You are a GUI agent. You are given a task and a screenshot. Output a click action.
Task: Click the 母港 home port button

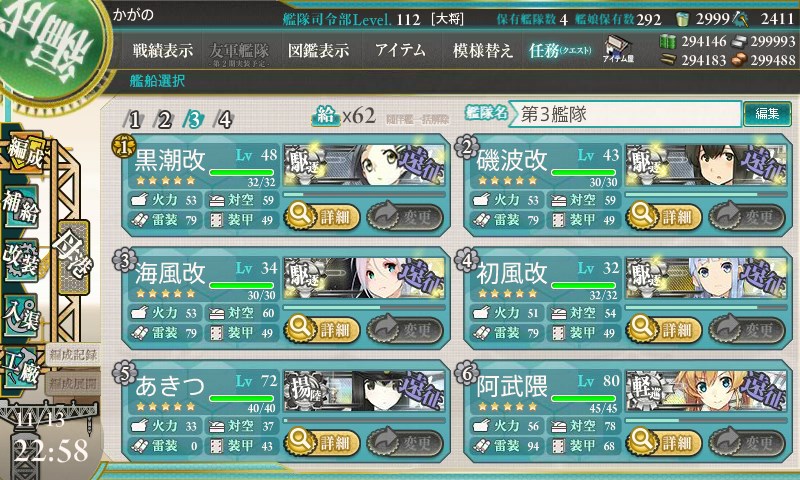[x=73, y=258]
